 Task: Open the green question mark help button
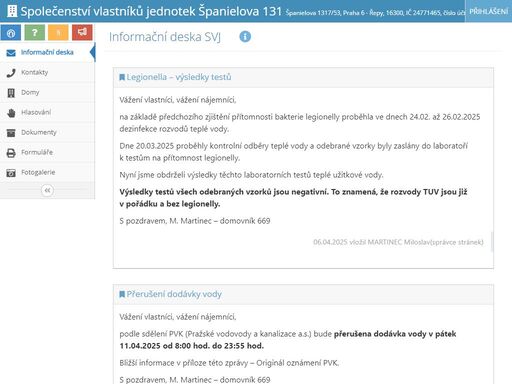point(35,33)
